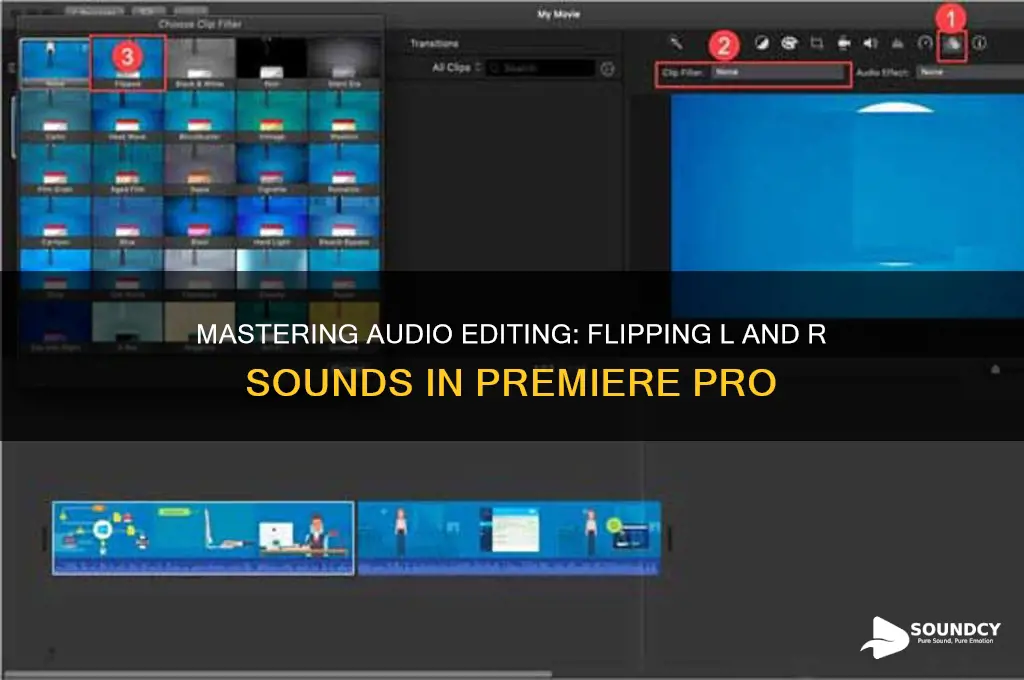Select the None clip filter thumbnail

click(55, 63)
